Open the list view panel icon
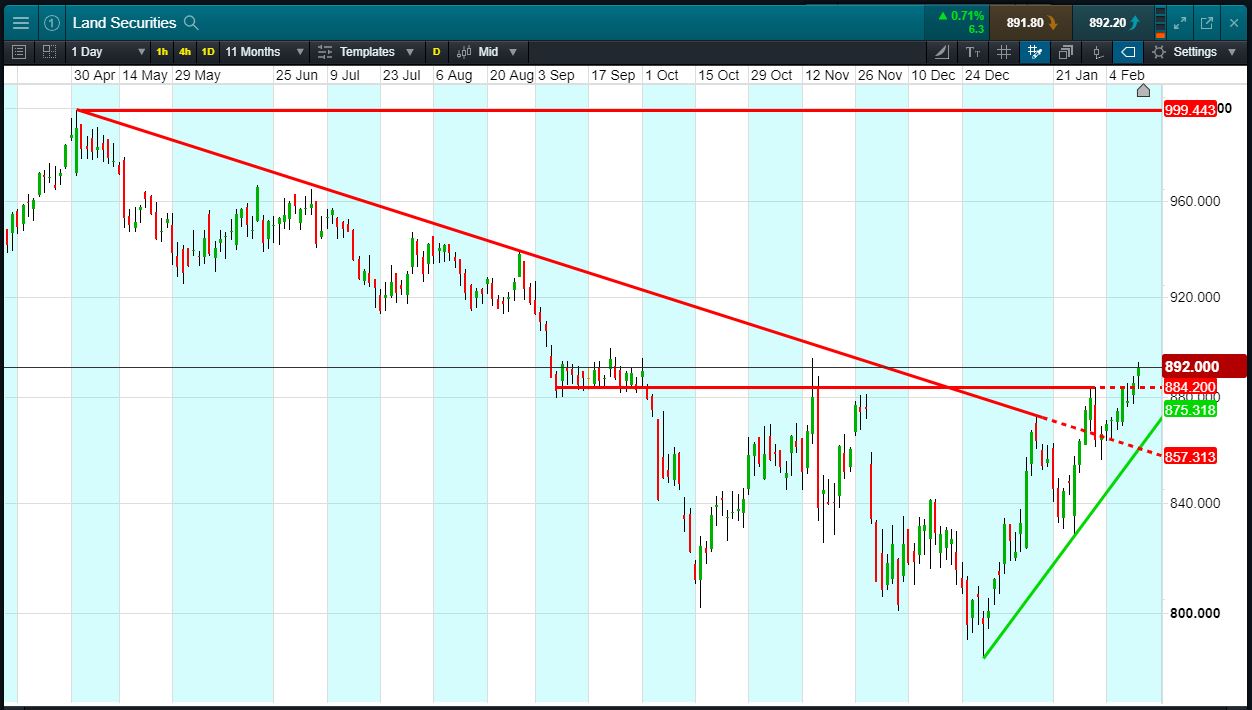This screenshot has width=1252, height=710. pyautogui.click(x=19, y=51)
